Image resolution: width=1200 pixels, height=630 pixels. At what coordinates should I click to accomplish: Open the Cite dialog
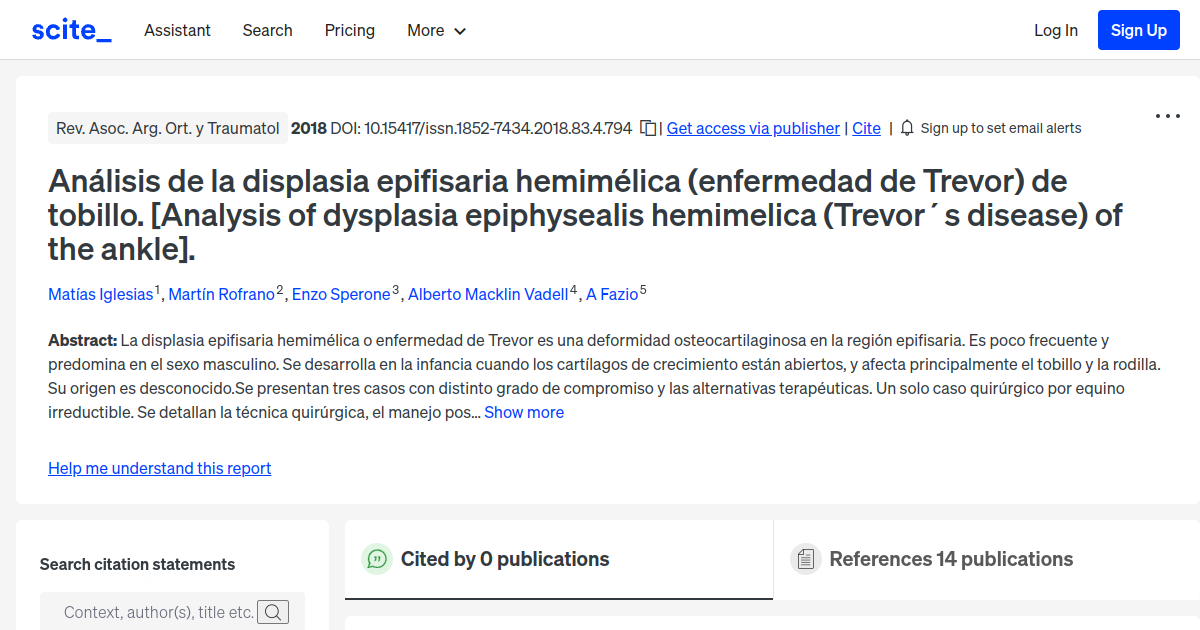[866, 128]
